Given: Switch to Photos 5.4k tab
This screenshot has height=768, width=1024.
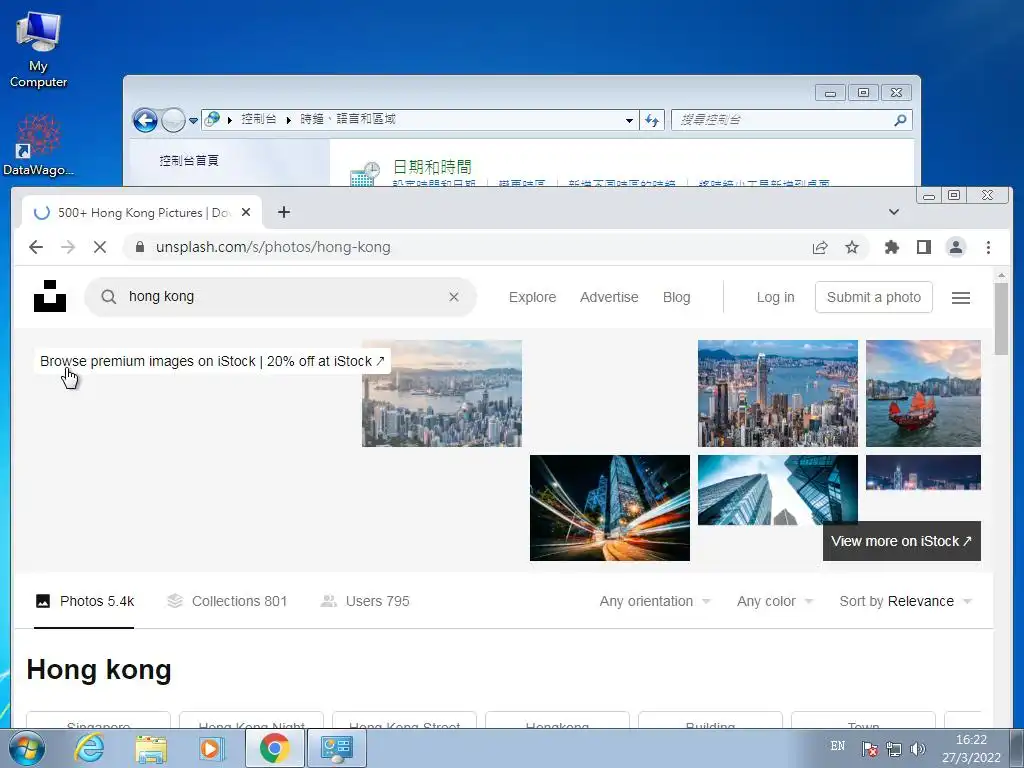Looking at the screenshot, I should tap(84, 601).
